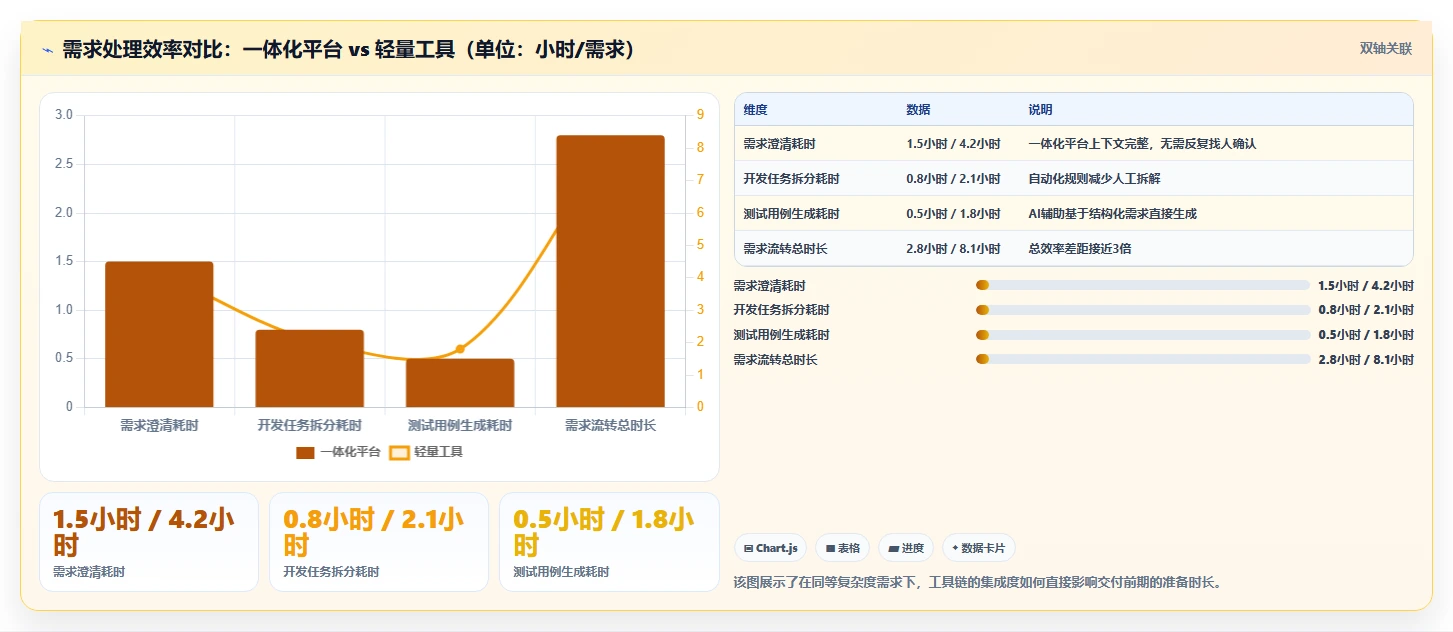Click description 自动化规则减少人工拆解
The image size is (1453, 632).
coord(1094,179)
